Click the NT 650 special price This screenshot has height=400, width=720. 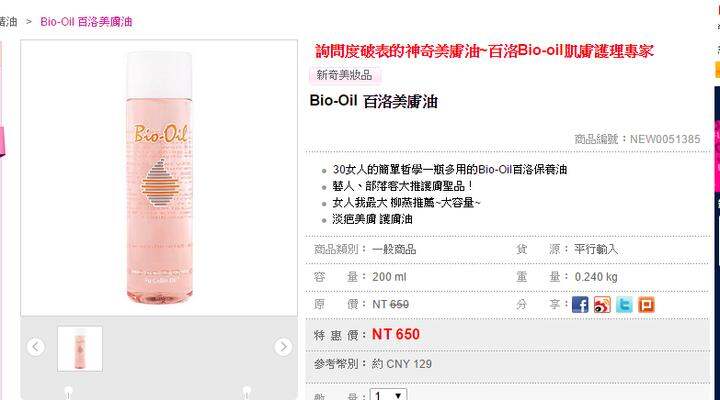pyautogui.click(x=396, y=334)
